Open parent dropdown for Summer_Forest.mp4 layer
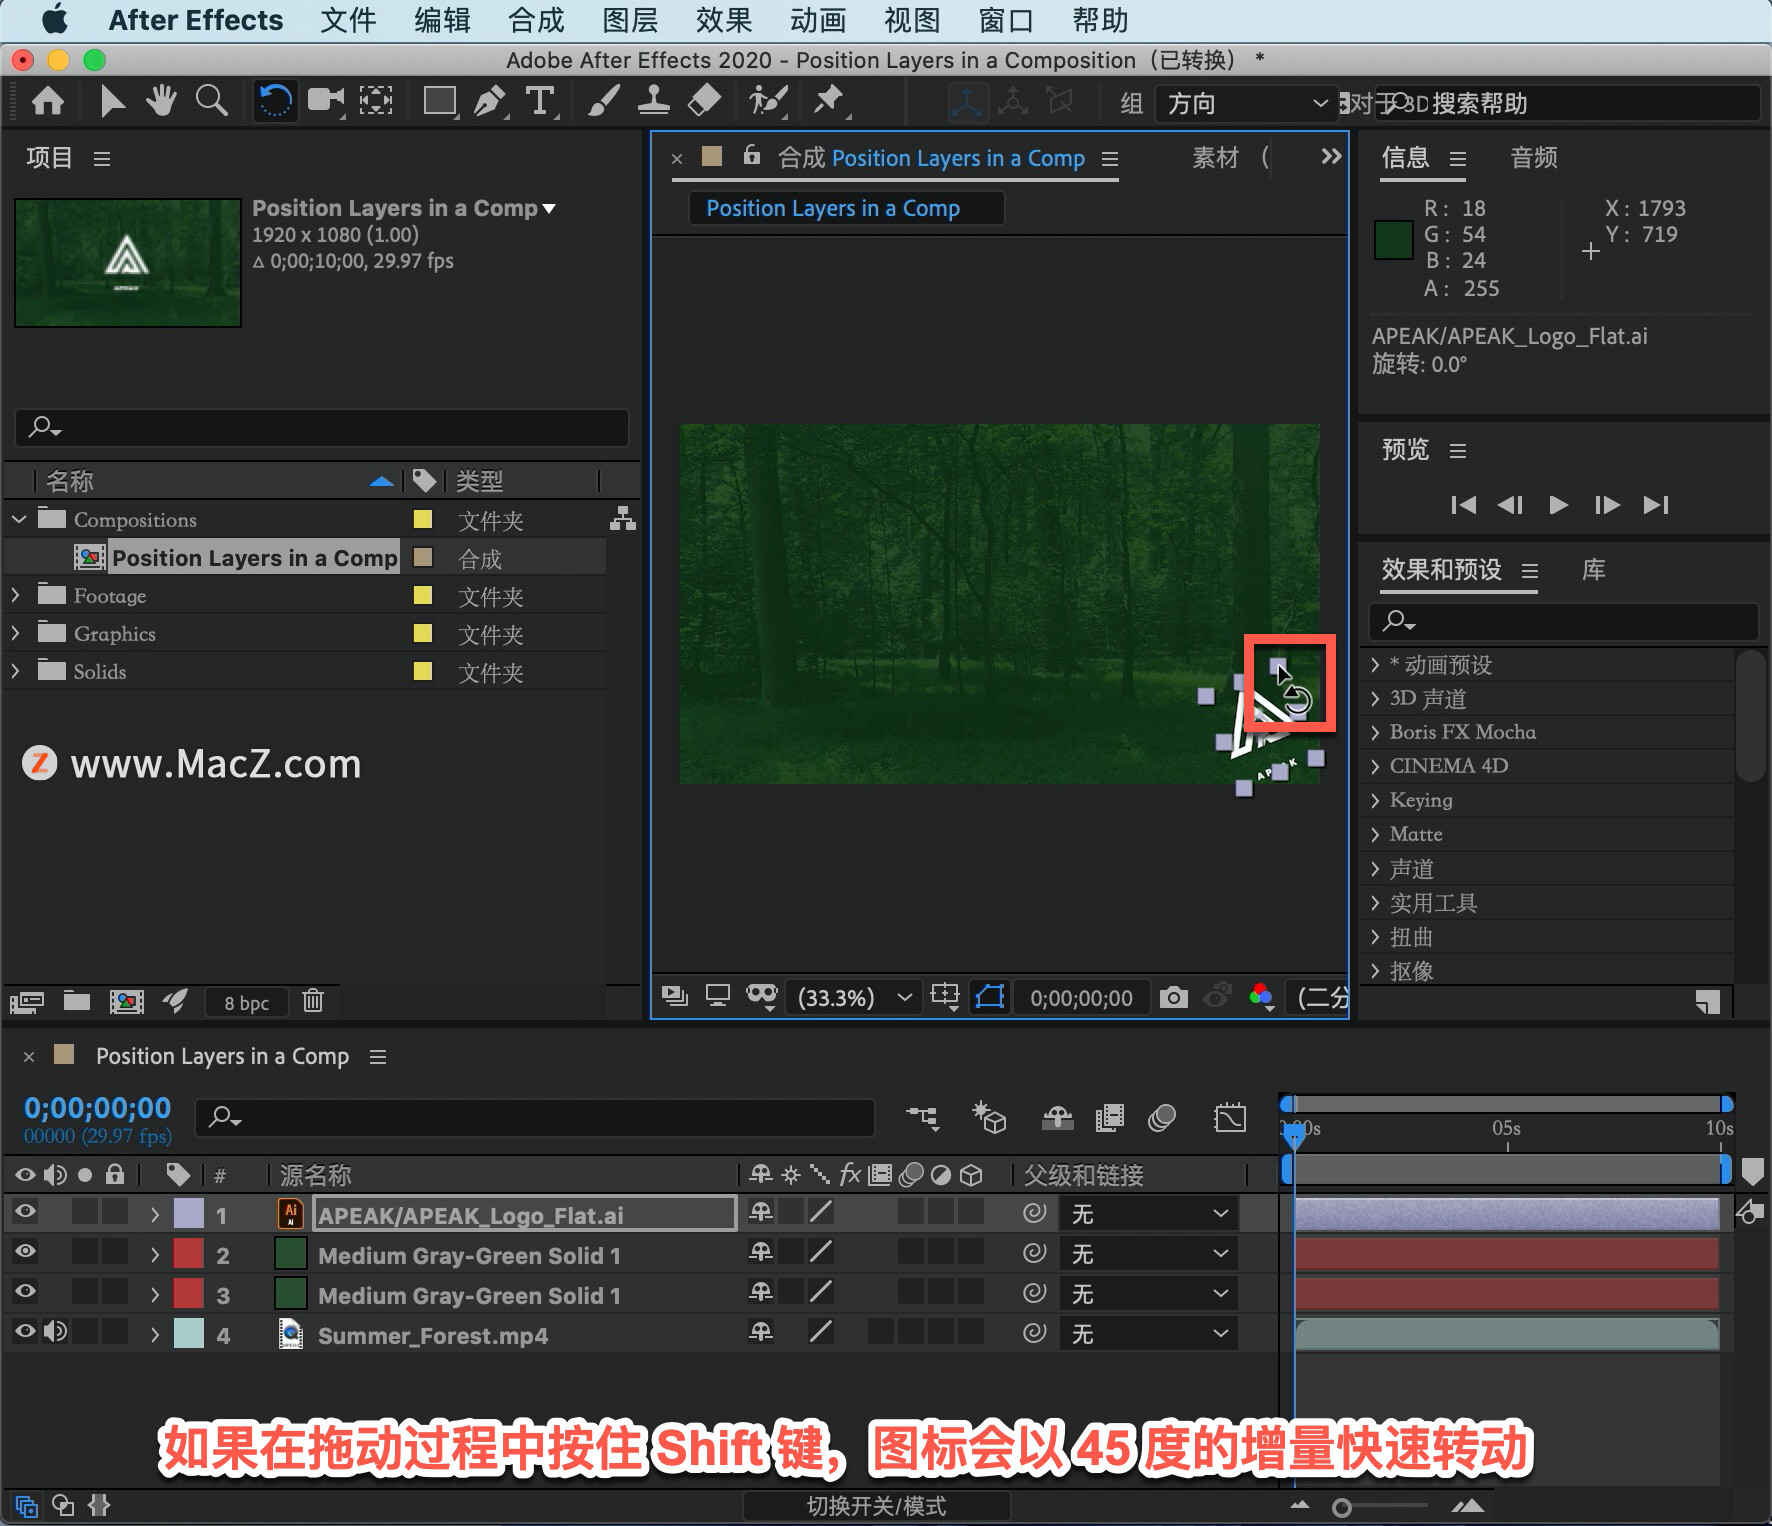Screen dimensions: 1772x1526 (1149, 1334)
